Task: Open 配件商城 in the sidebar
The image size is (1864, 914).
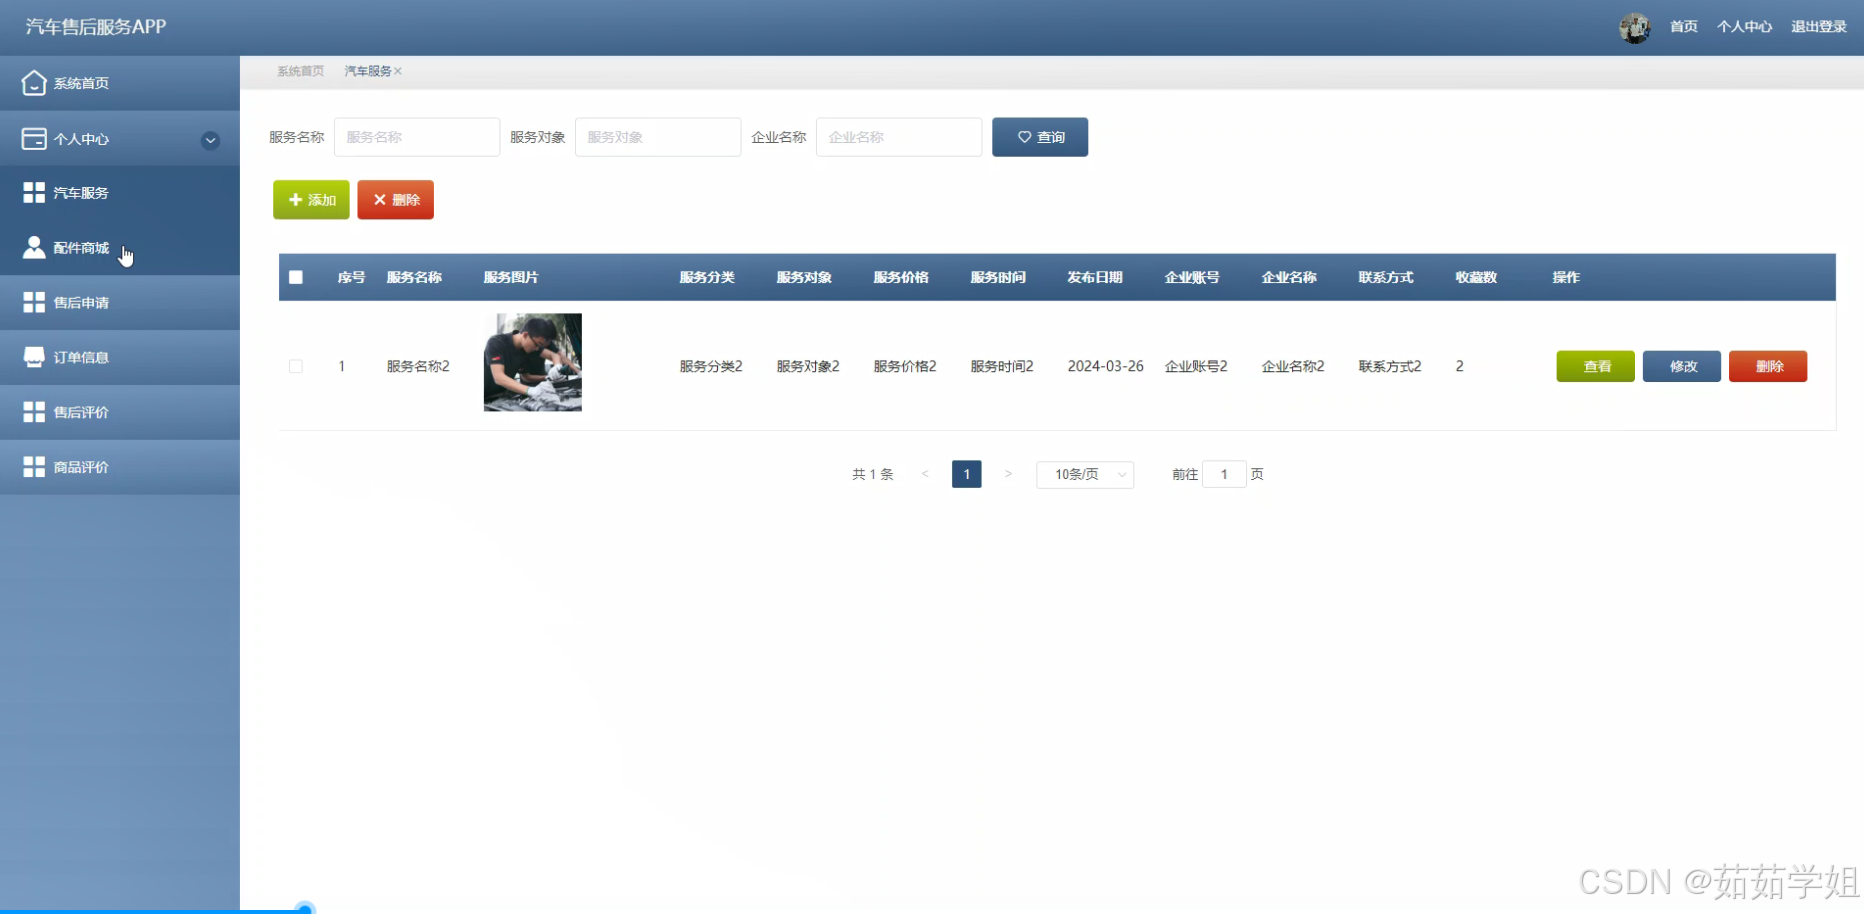Action: [x=120, y=247]
